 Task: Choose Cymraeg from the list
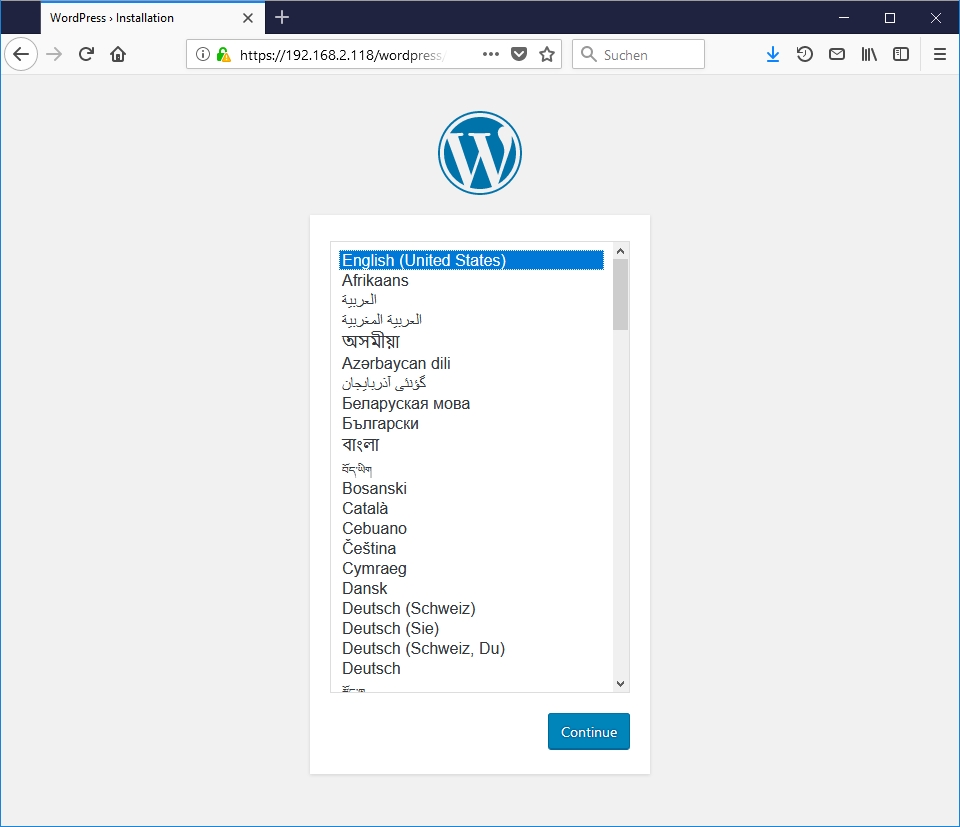tap(471, 569)
